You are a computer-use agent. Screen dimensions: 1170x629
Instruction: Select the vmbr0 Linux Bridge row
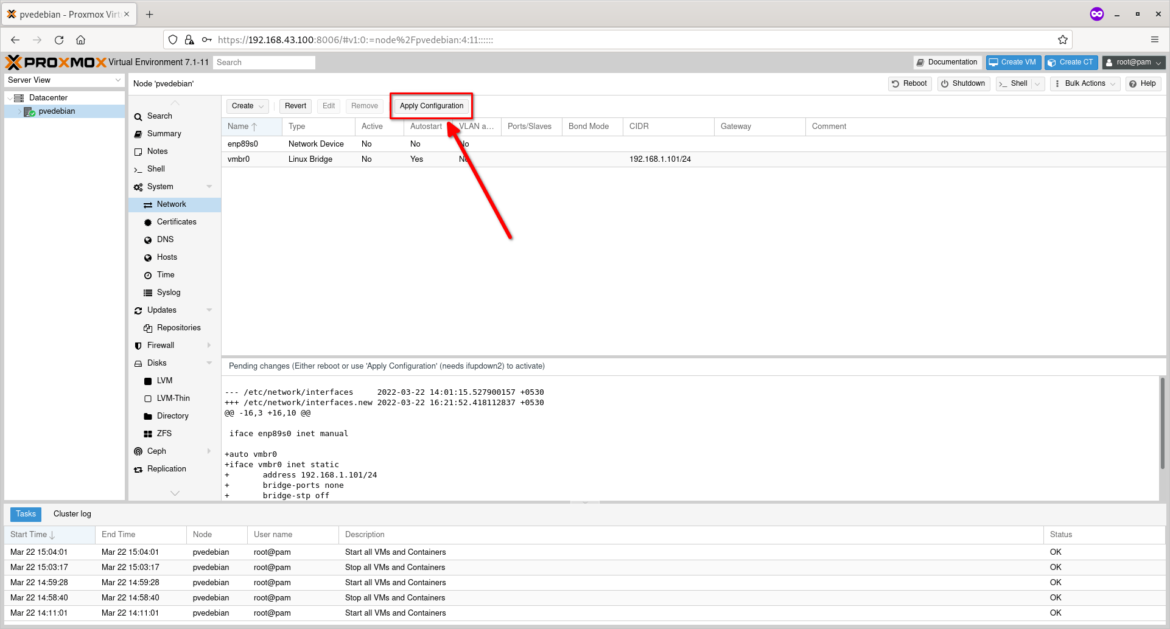click(x=694, y=160)
